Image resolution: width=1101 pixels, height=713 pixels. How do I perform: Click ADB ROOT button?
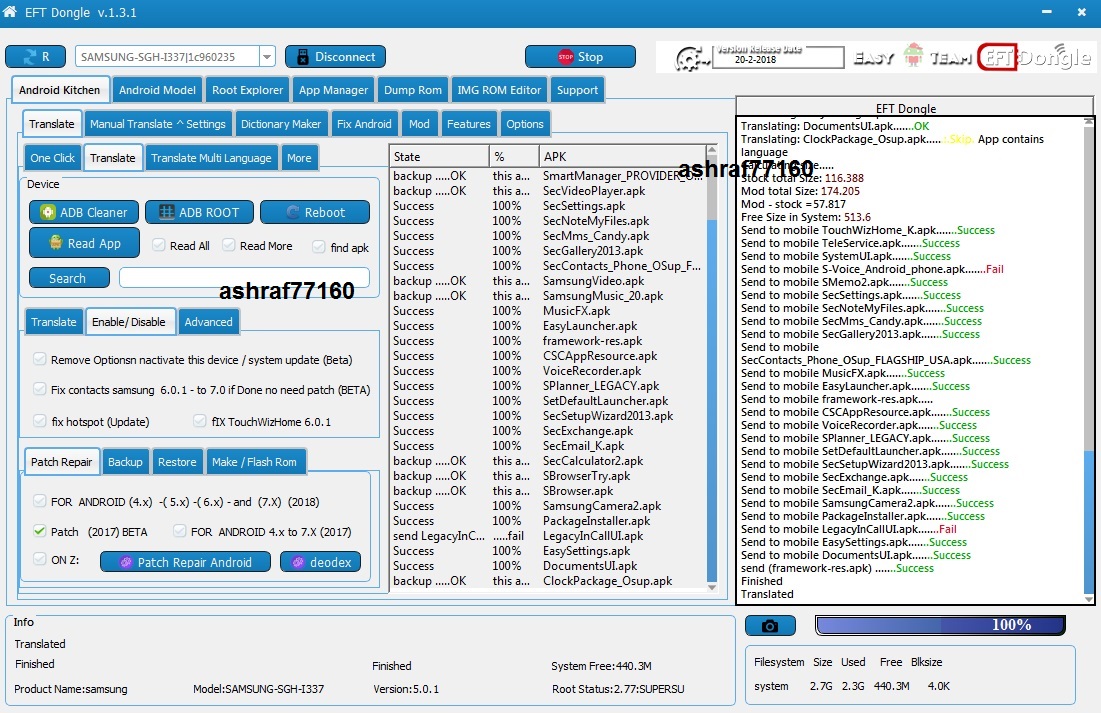point(199,212)
